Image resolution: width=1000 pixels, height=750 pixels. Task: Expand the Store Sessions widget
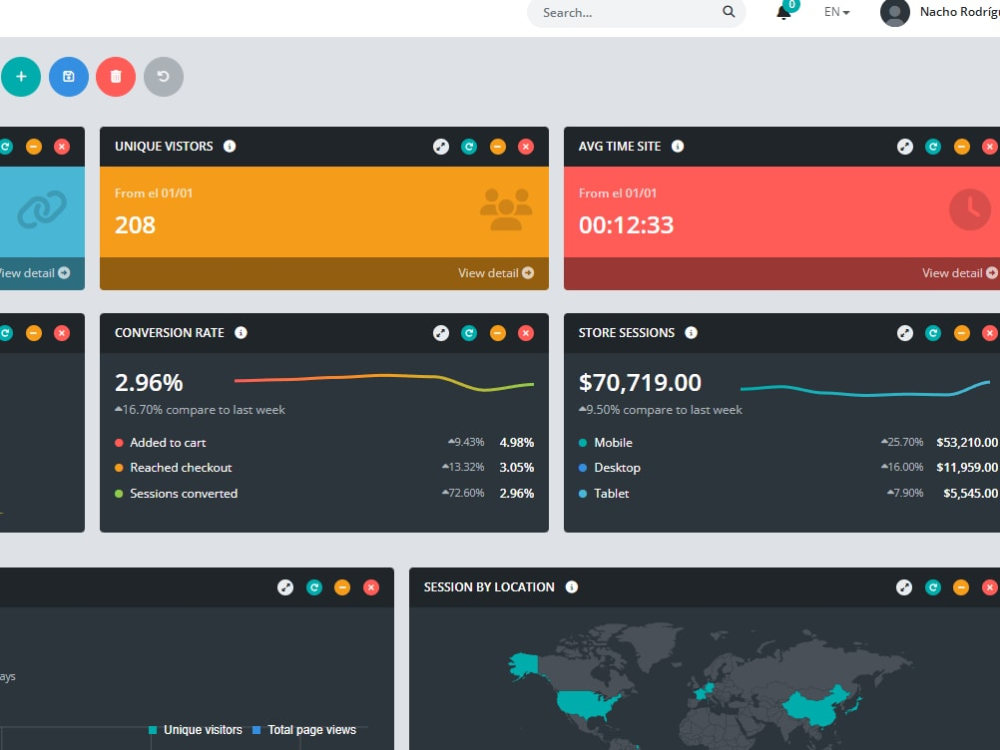tap(905, 333)
